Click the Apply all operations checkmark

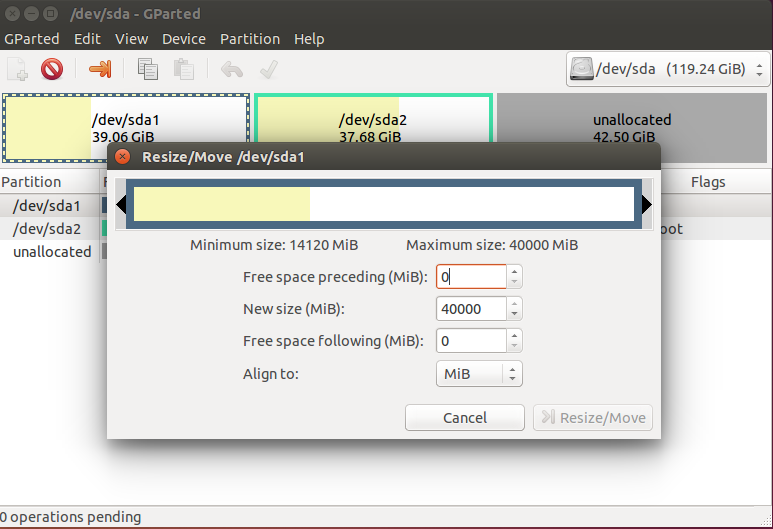[269, 70]
